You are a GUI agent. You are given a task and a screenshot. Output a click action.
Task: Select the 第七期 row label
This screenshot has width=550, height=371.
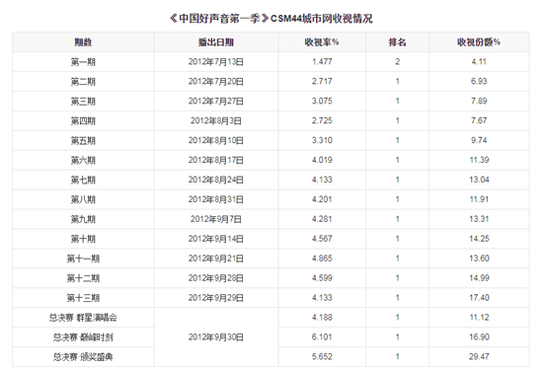coord(83,180)
